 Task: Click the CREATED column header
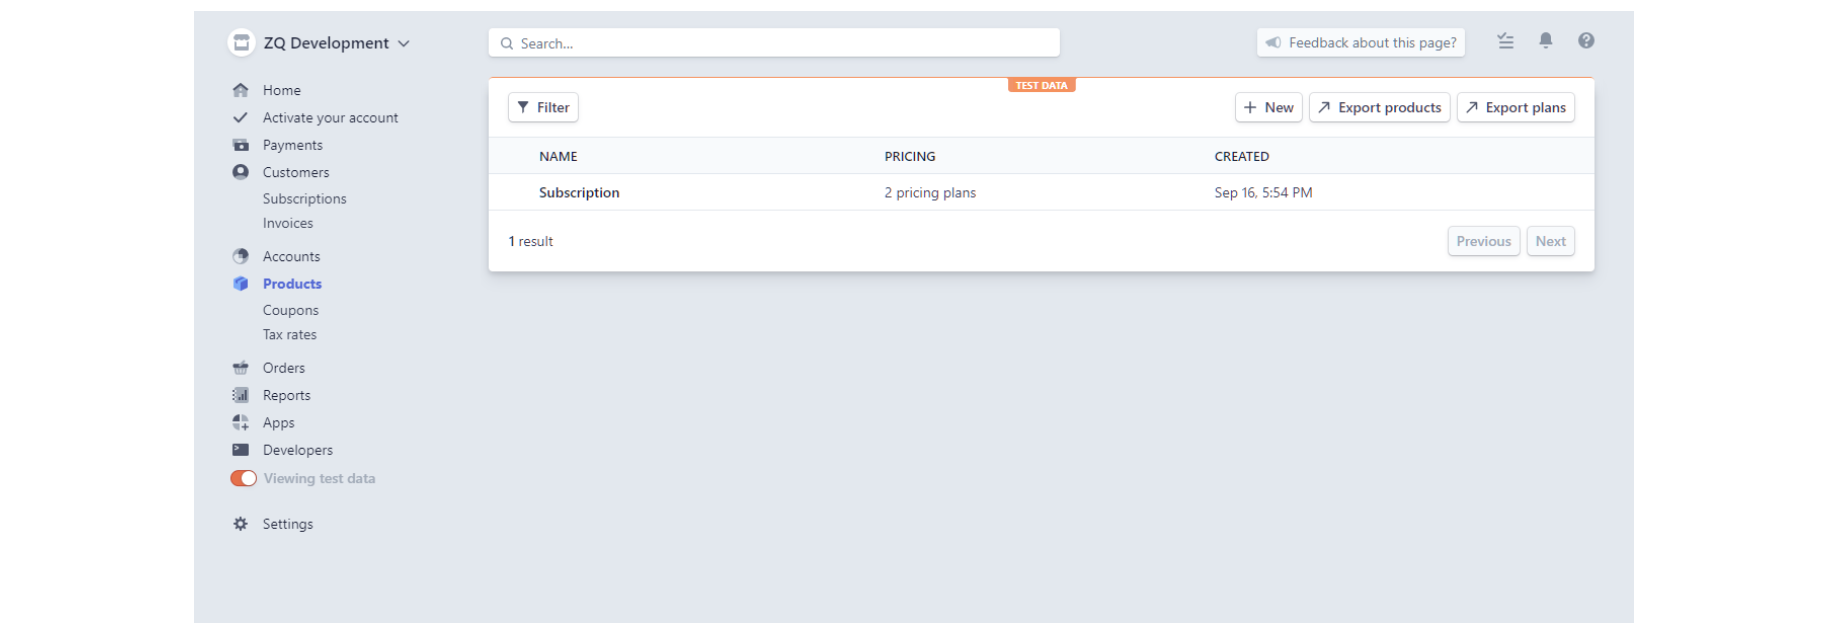point(1241,157)
